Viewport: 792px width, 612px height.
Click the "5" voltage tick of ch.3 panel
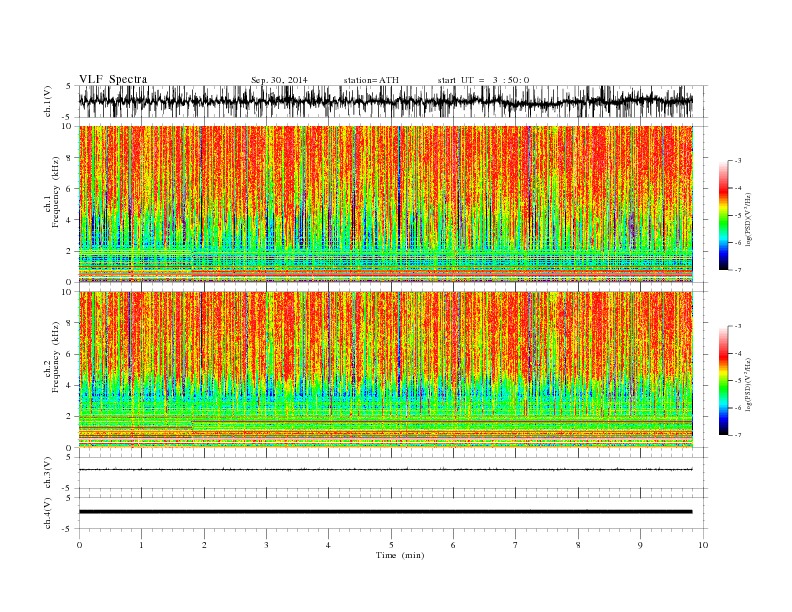click(69, 457)
